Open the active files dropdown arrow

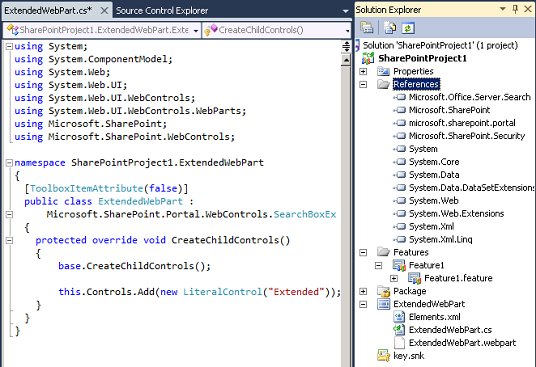pyautogui.click(x=346, y=11)
